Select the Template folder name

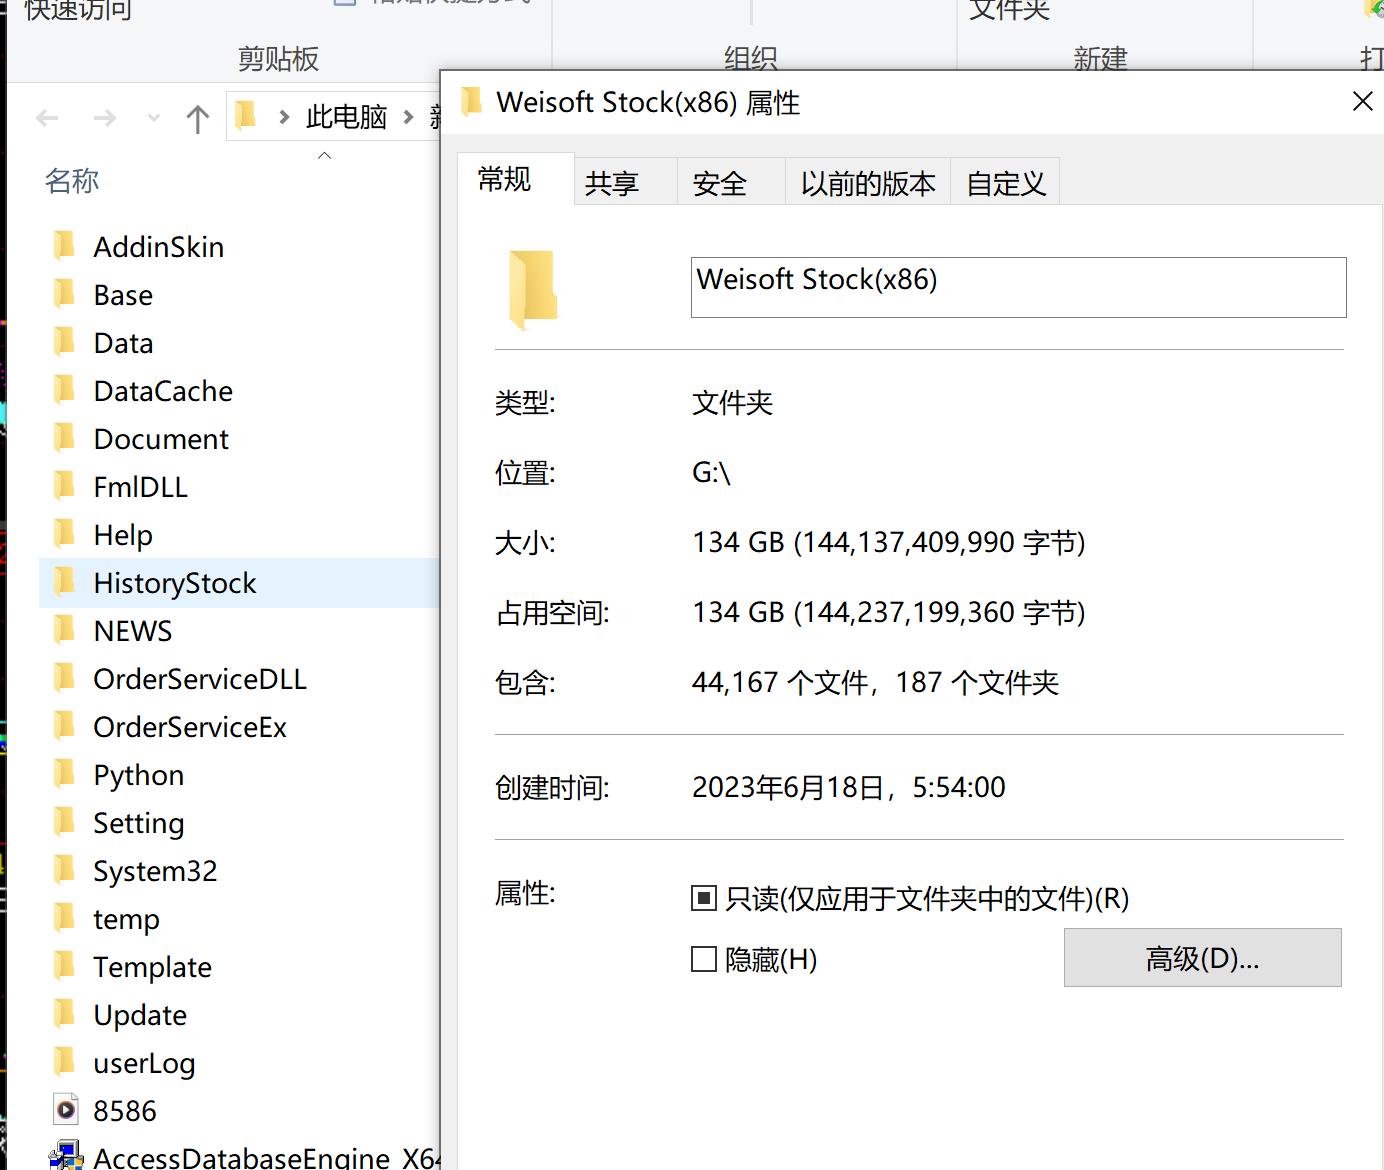click(152, 967)
